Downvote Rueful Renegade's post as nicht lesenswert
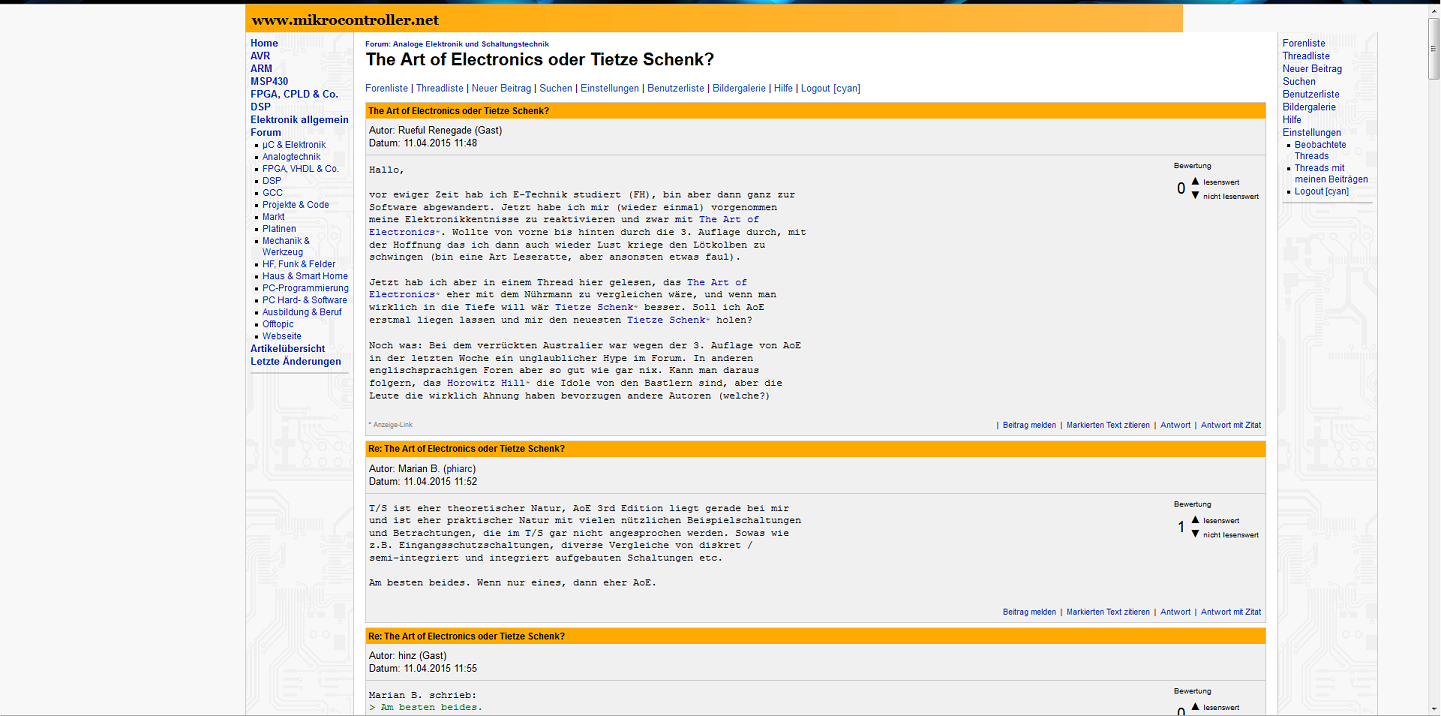Viewport: 1441px width, 716px height. pyautogui.click(x=1195, y=195)
